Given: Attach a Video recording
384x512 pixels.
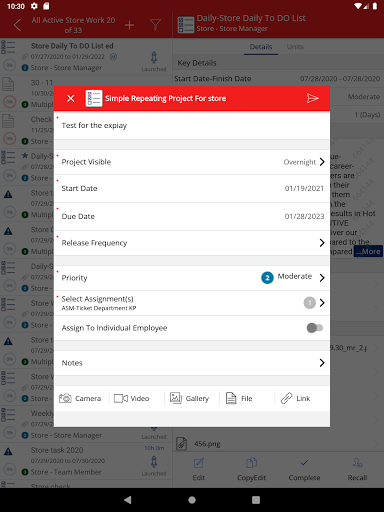Looking at the screenshot, I should click(132, 398).
